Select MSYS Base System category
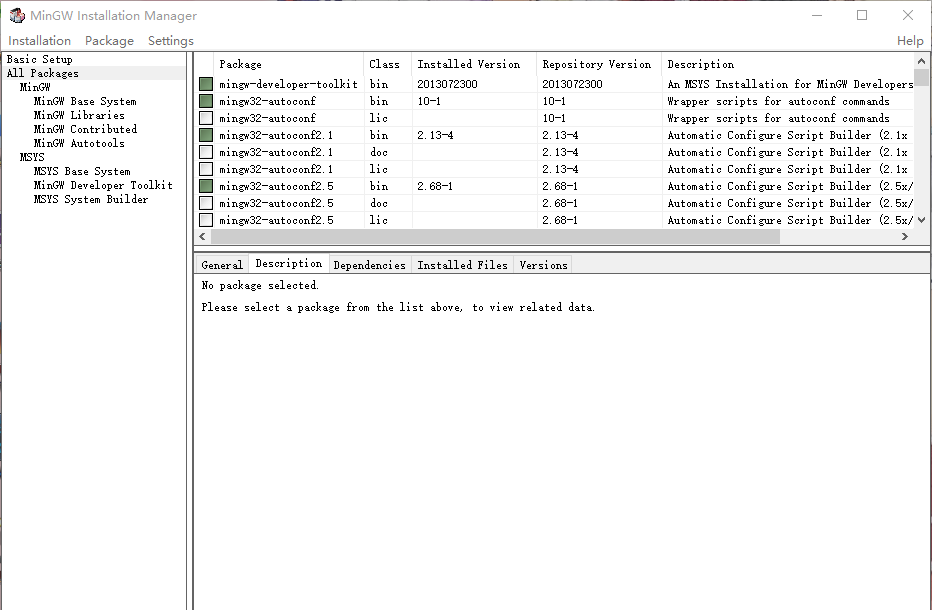 click(x=82, y=171)
